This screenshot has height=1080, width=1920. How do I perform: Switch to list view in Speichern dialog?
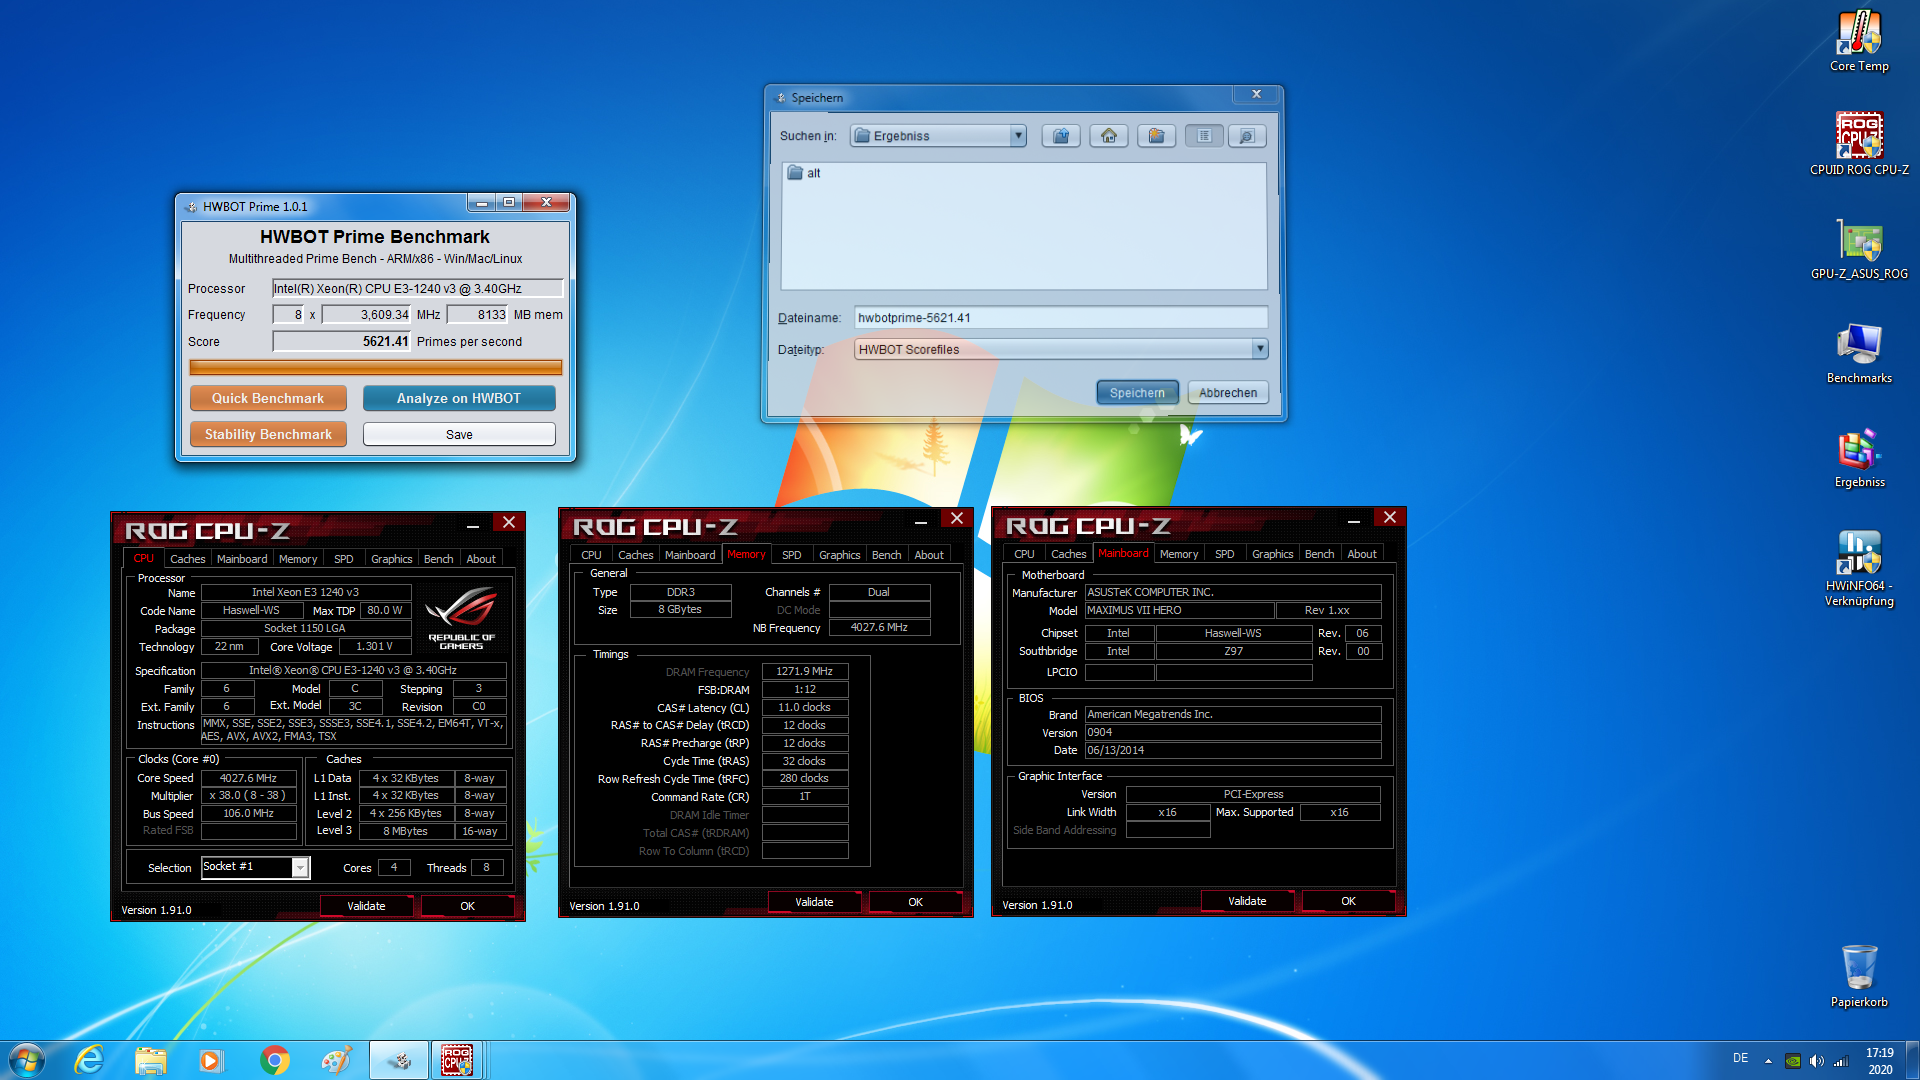click(x=1204, y=136)
